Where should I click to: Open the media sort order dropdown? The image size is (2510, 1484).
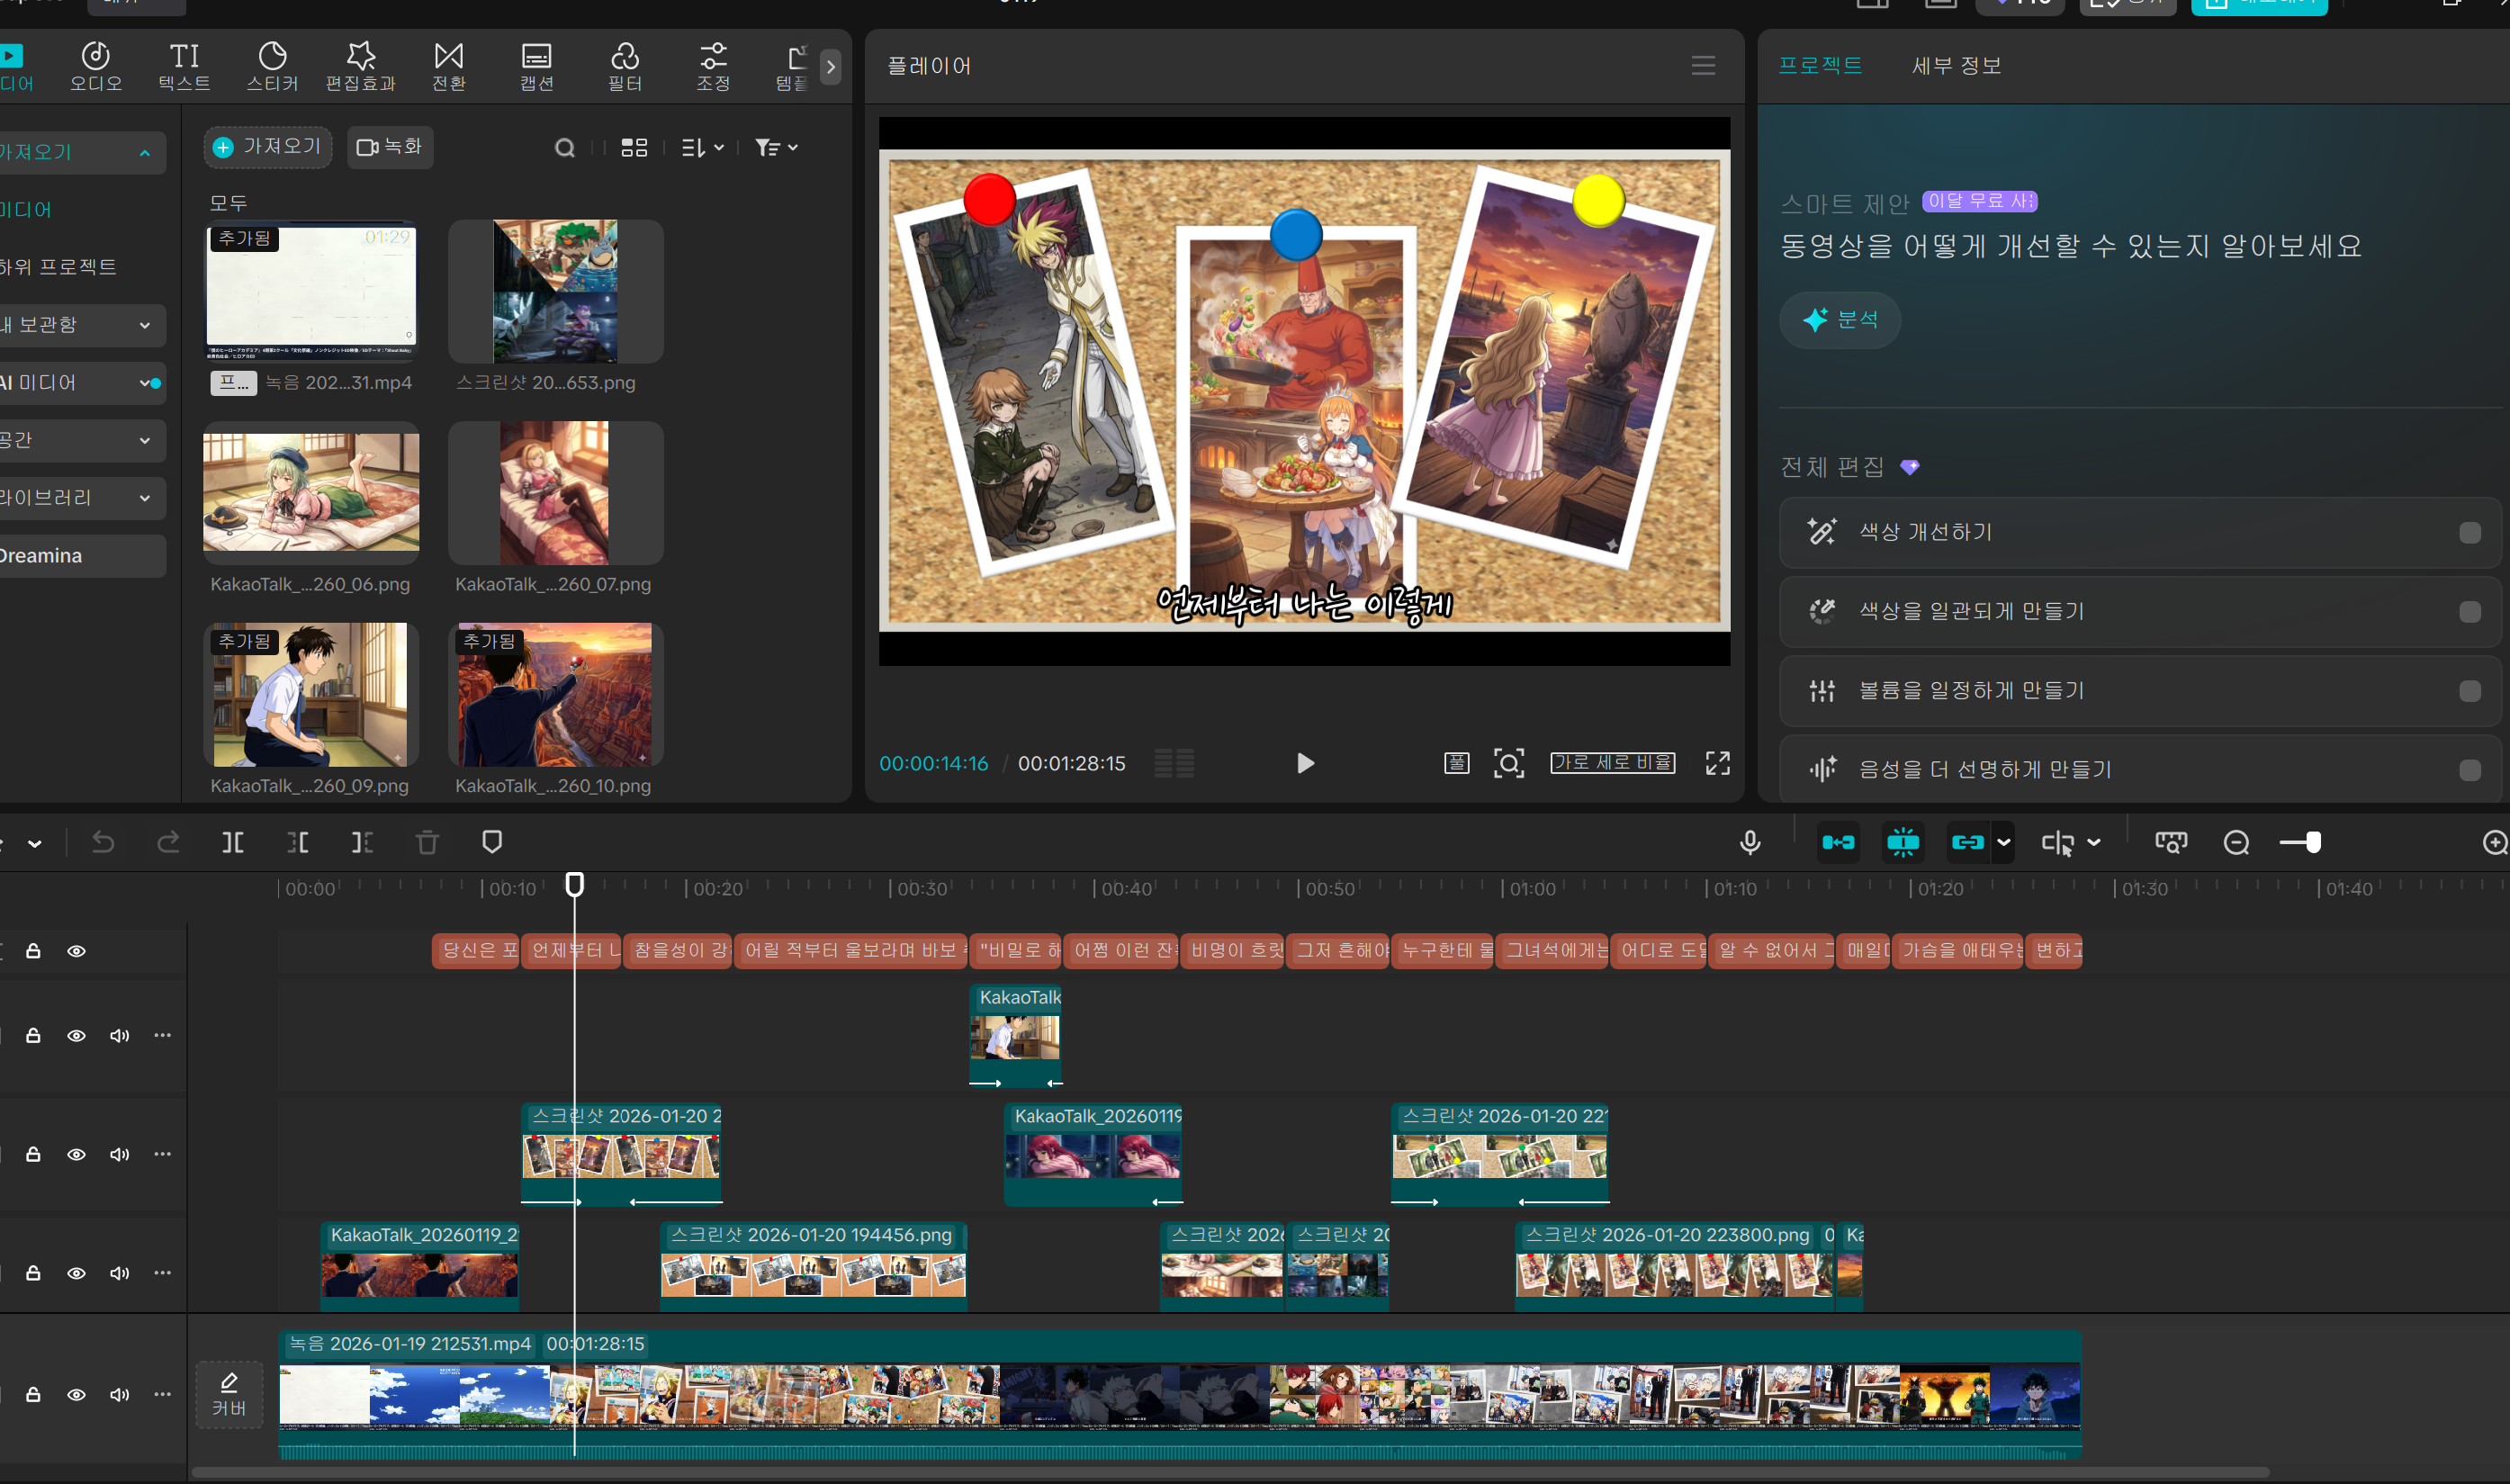702,148
